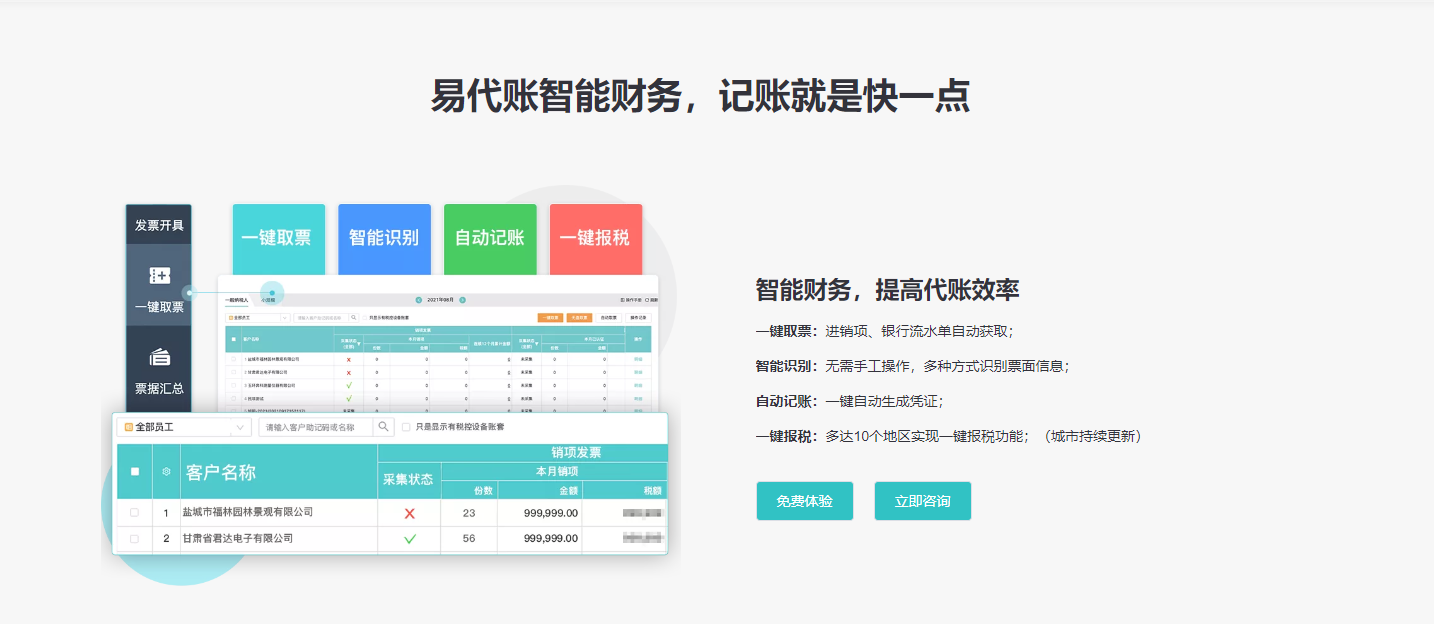Check the row 2 checkbox for 甘肃省君达电子有限公司
The height and width of the screenshot is (624, 1434).
tap(135, 539)
